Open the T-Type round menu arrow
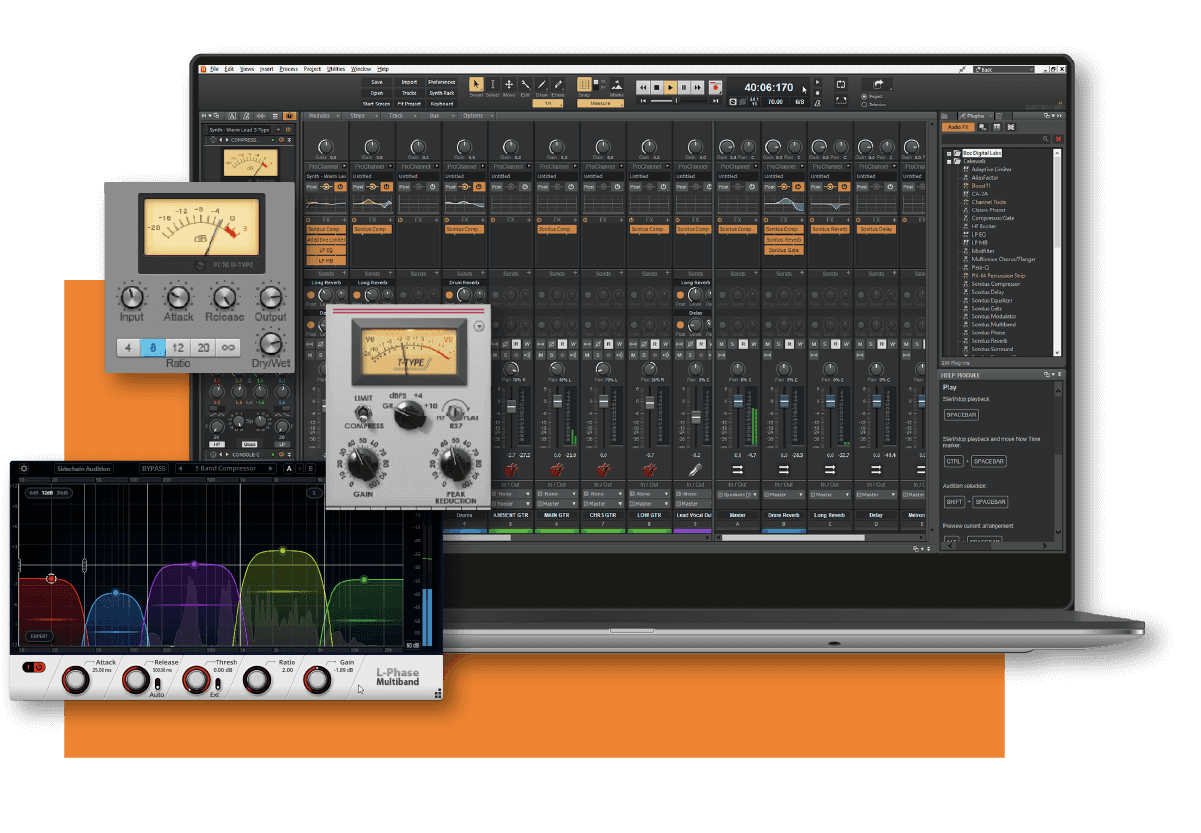Screen dimensions: 1201x833 [x=480, y=327]
